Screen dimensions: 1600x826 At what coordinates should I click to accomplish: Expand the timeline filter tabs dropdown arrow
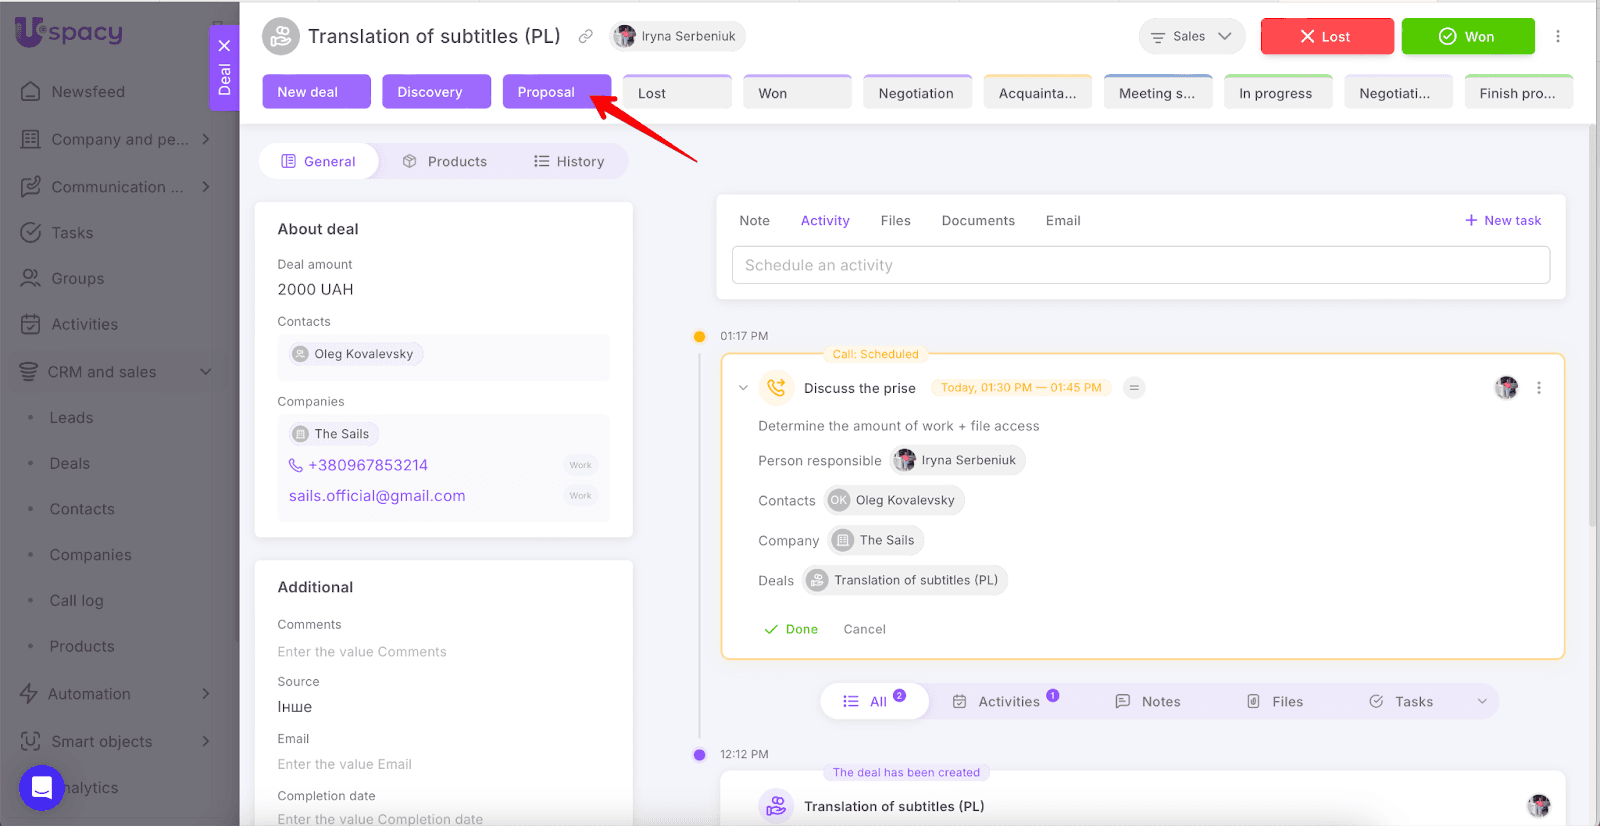[1482, 702]
